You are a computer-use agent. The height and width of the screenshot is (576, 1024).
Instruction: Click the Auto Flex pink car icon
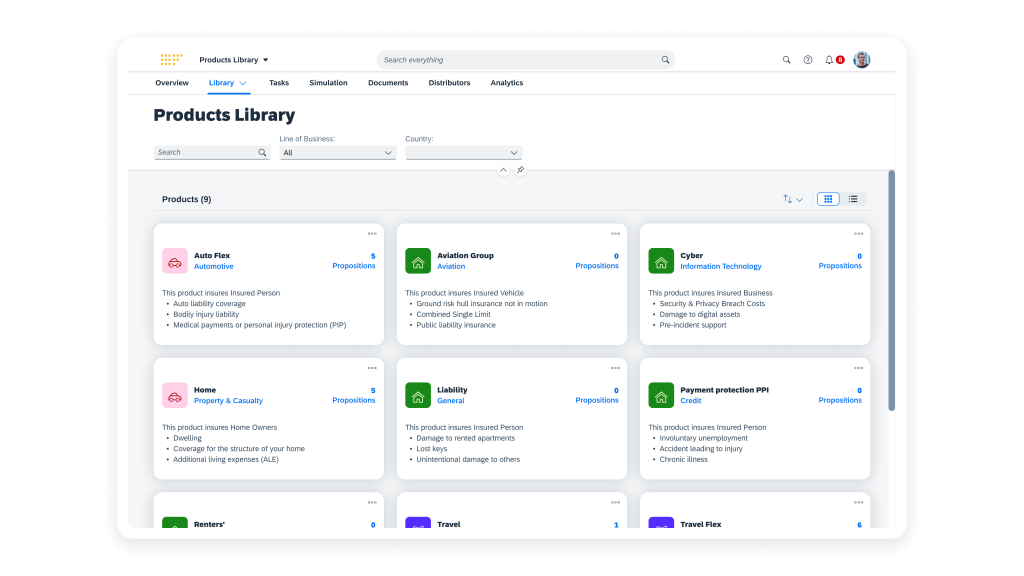coord(174,261)
